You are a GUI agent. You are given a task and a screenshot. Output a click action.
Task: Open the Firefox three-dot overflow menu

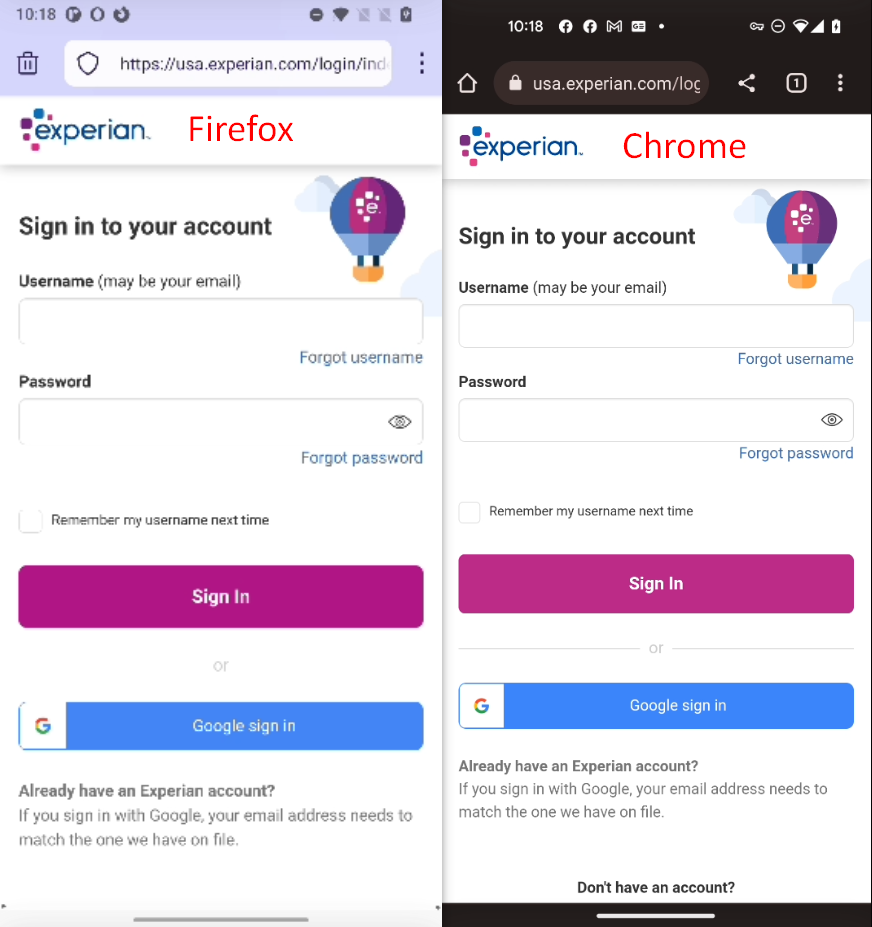(422, 63)
